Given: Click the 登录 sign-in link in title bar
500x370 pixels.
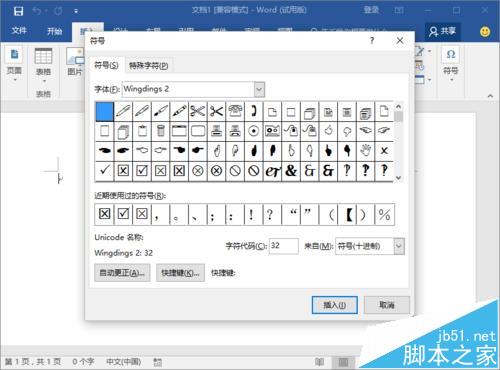Looking at the screenshot, I should 371,10.
